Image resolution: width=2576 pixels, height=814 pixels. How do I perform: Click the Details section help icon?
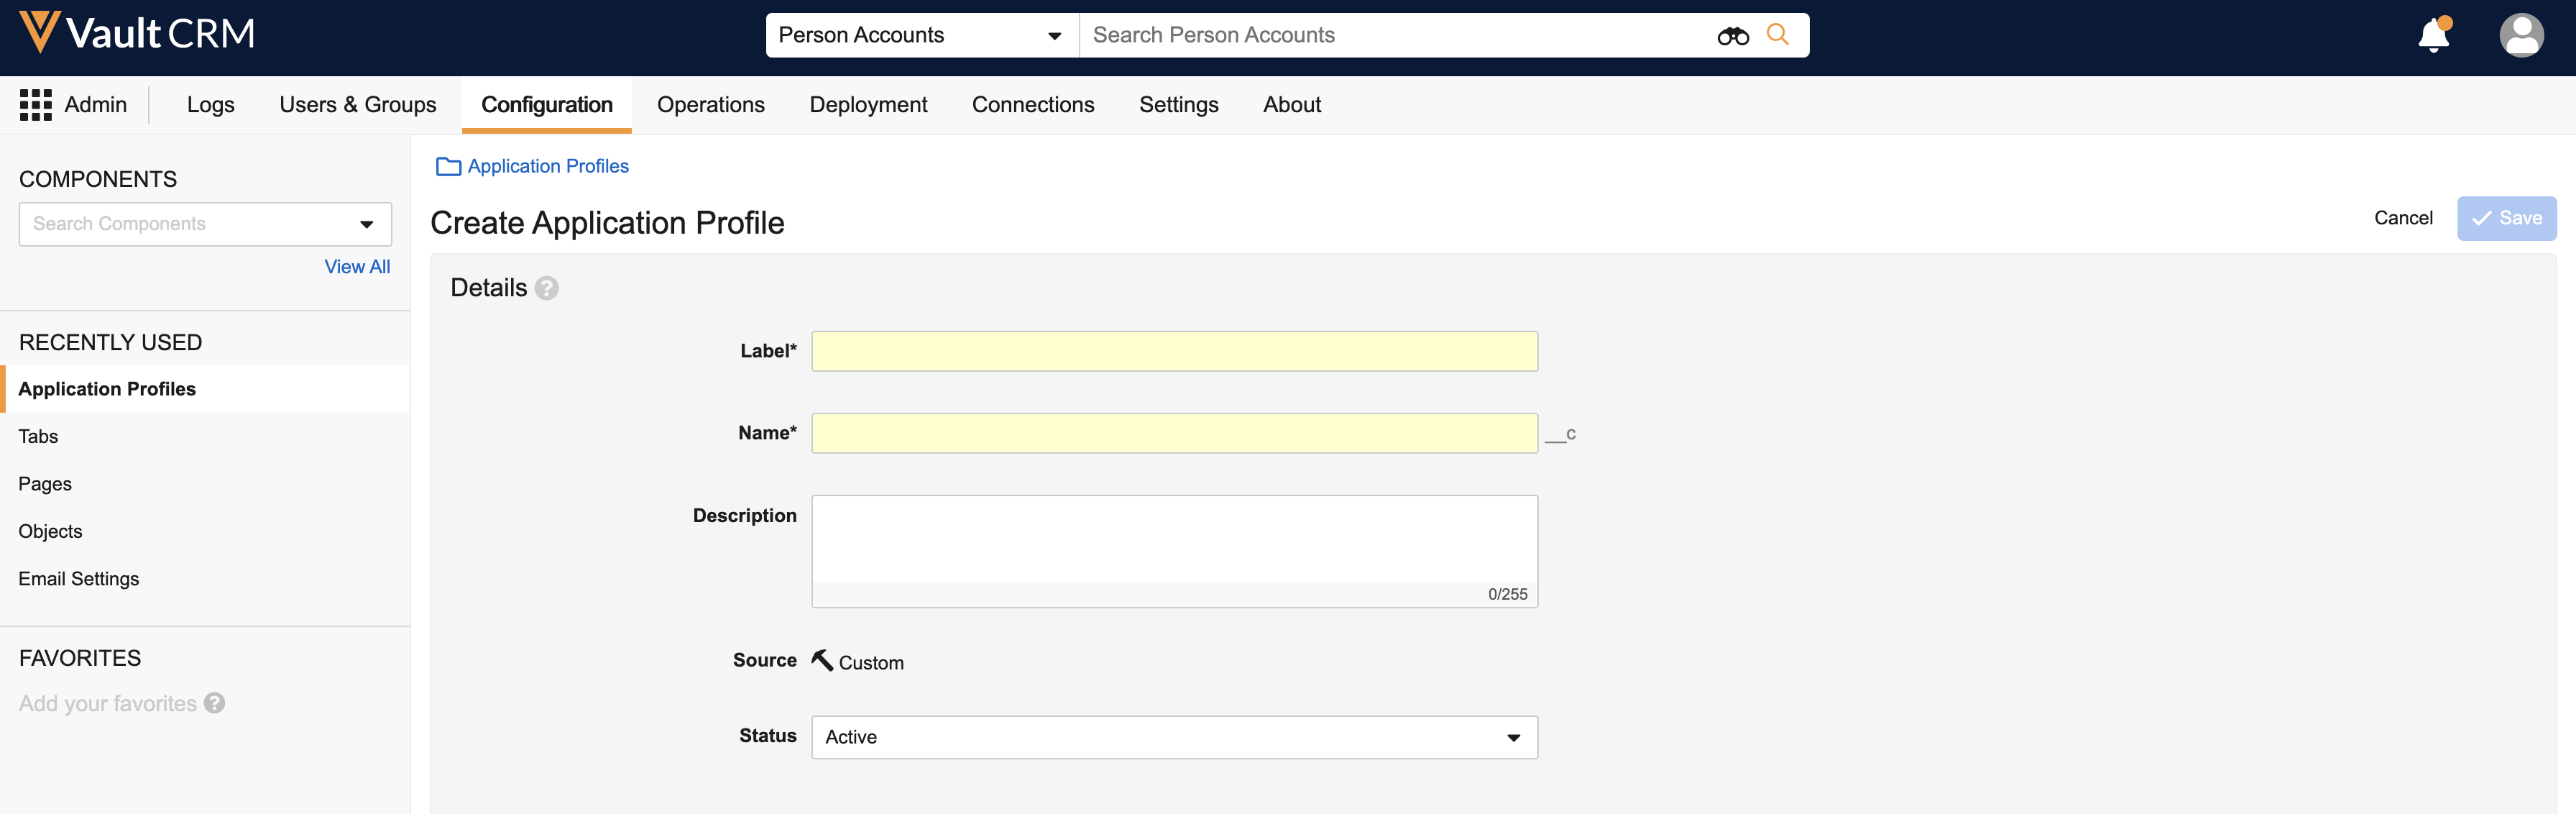click(546, 288)
